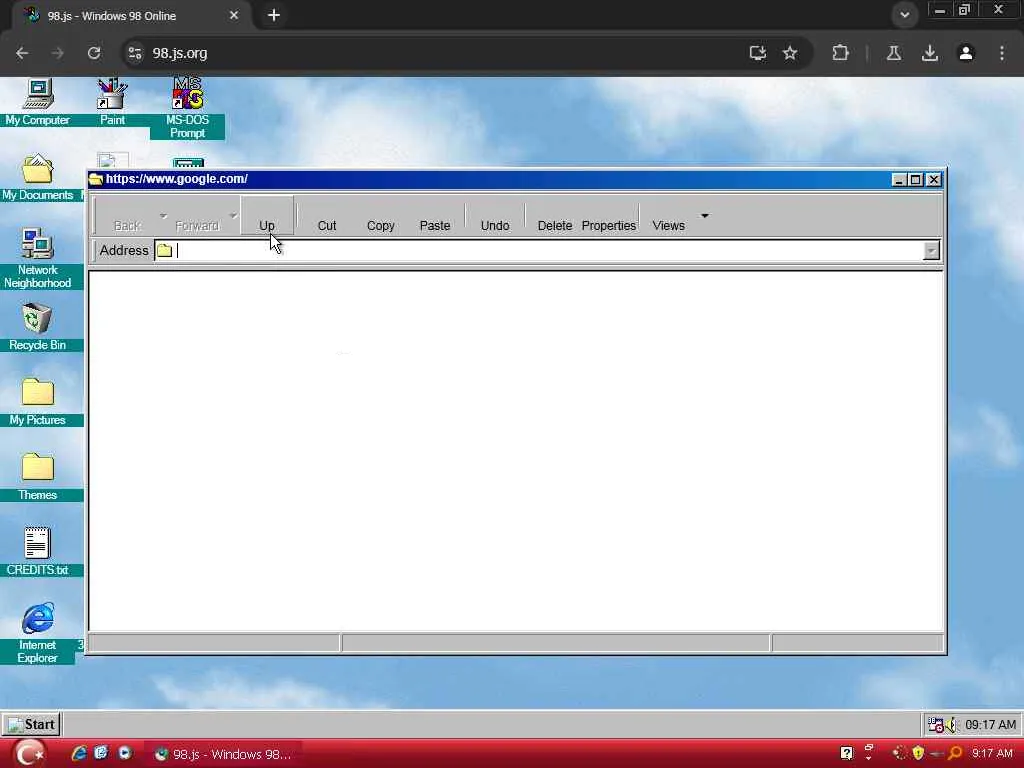Viewport: 1024px width, 768px height.
Task: Close the 98.js browser tab
Action: click(x=234, y=15)
